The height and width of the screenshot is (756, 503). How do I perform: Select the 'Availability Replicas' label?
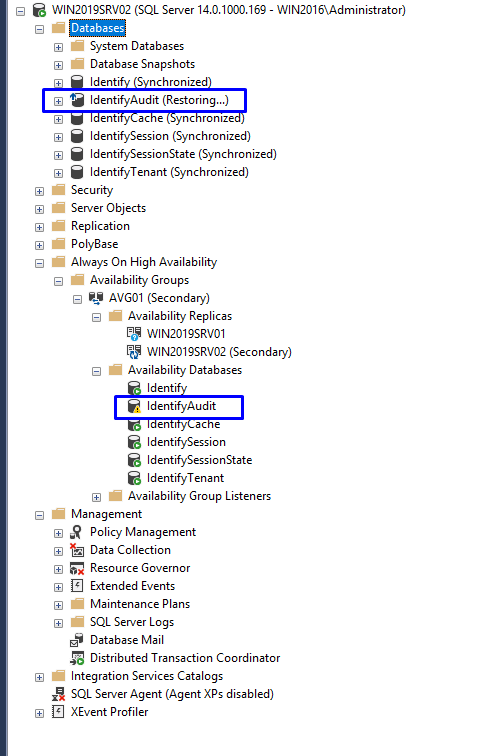(x=179, y=316)
